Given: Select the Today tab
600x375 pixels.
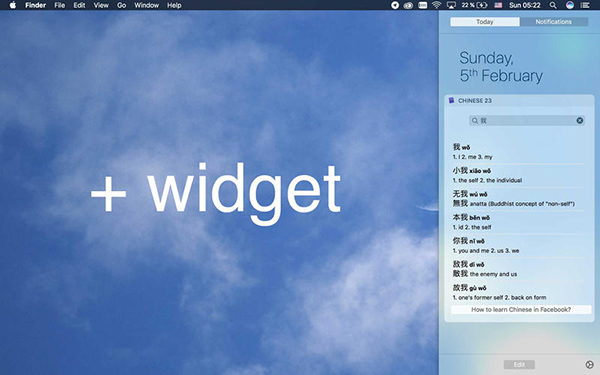Looking at the screenshot, I should [x=485, y=22].
